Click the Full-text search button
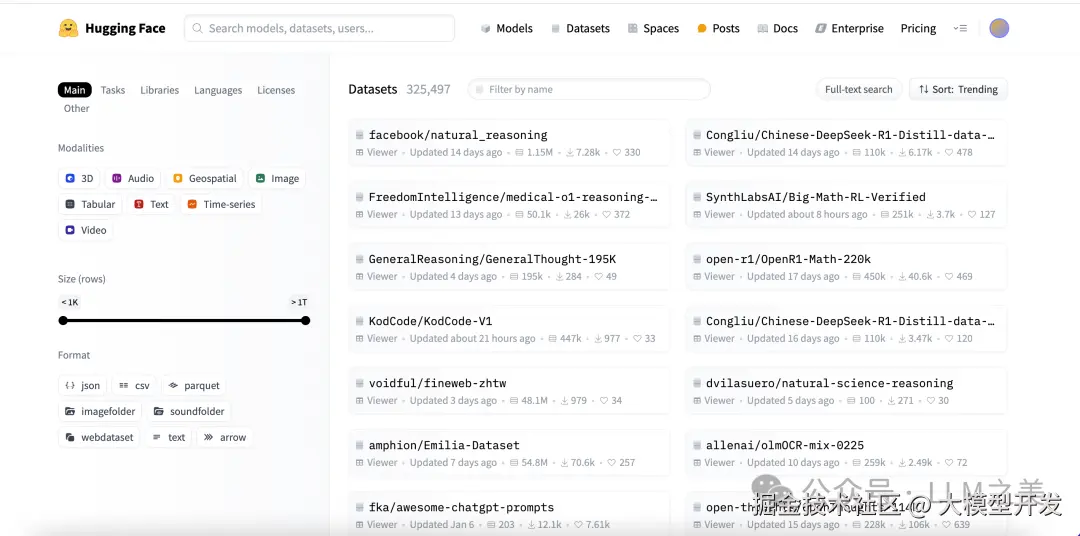 [x=858, y=90]
